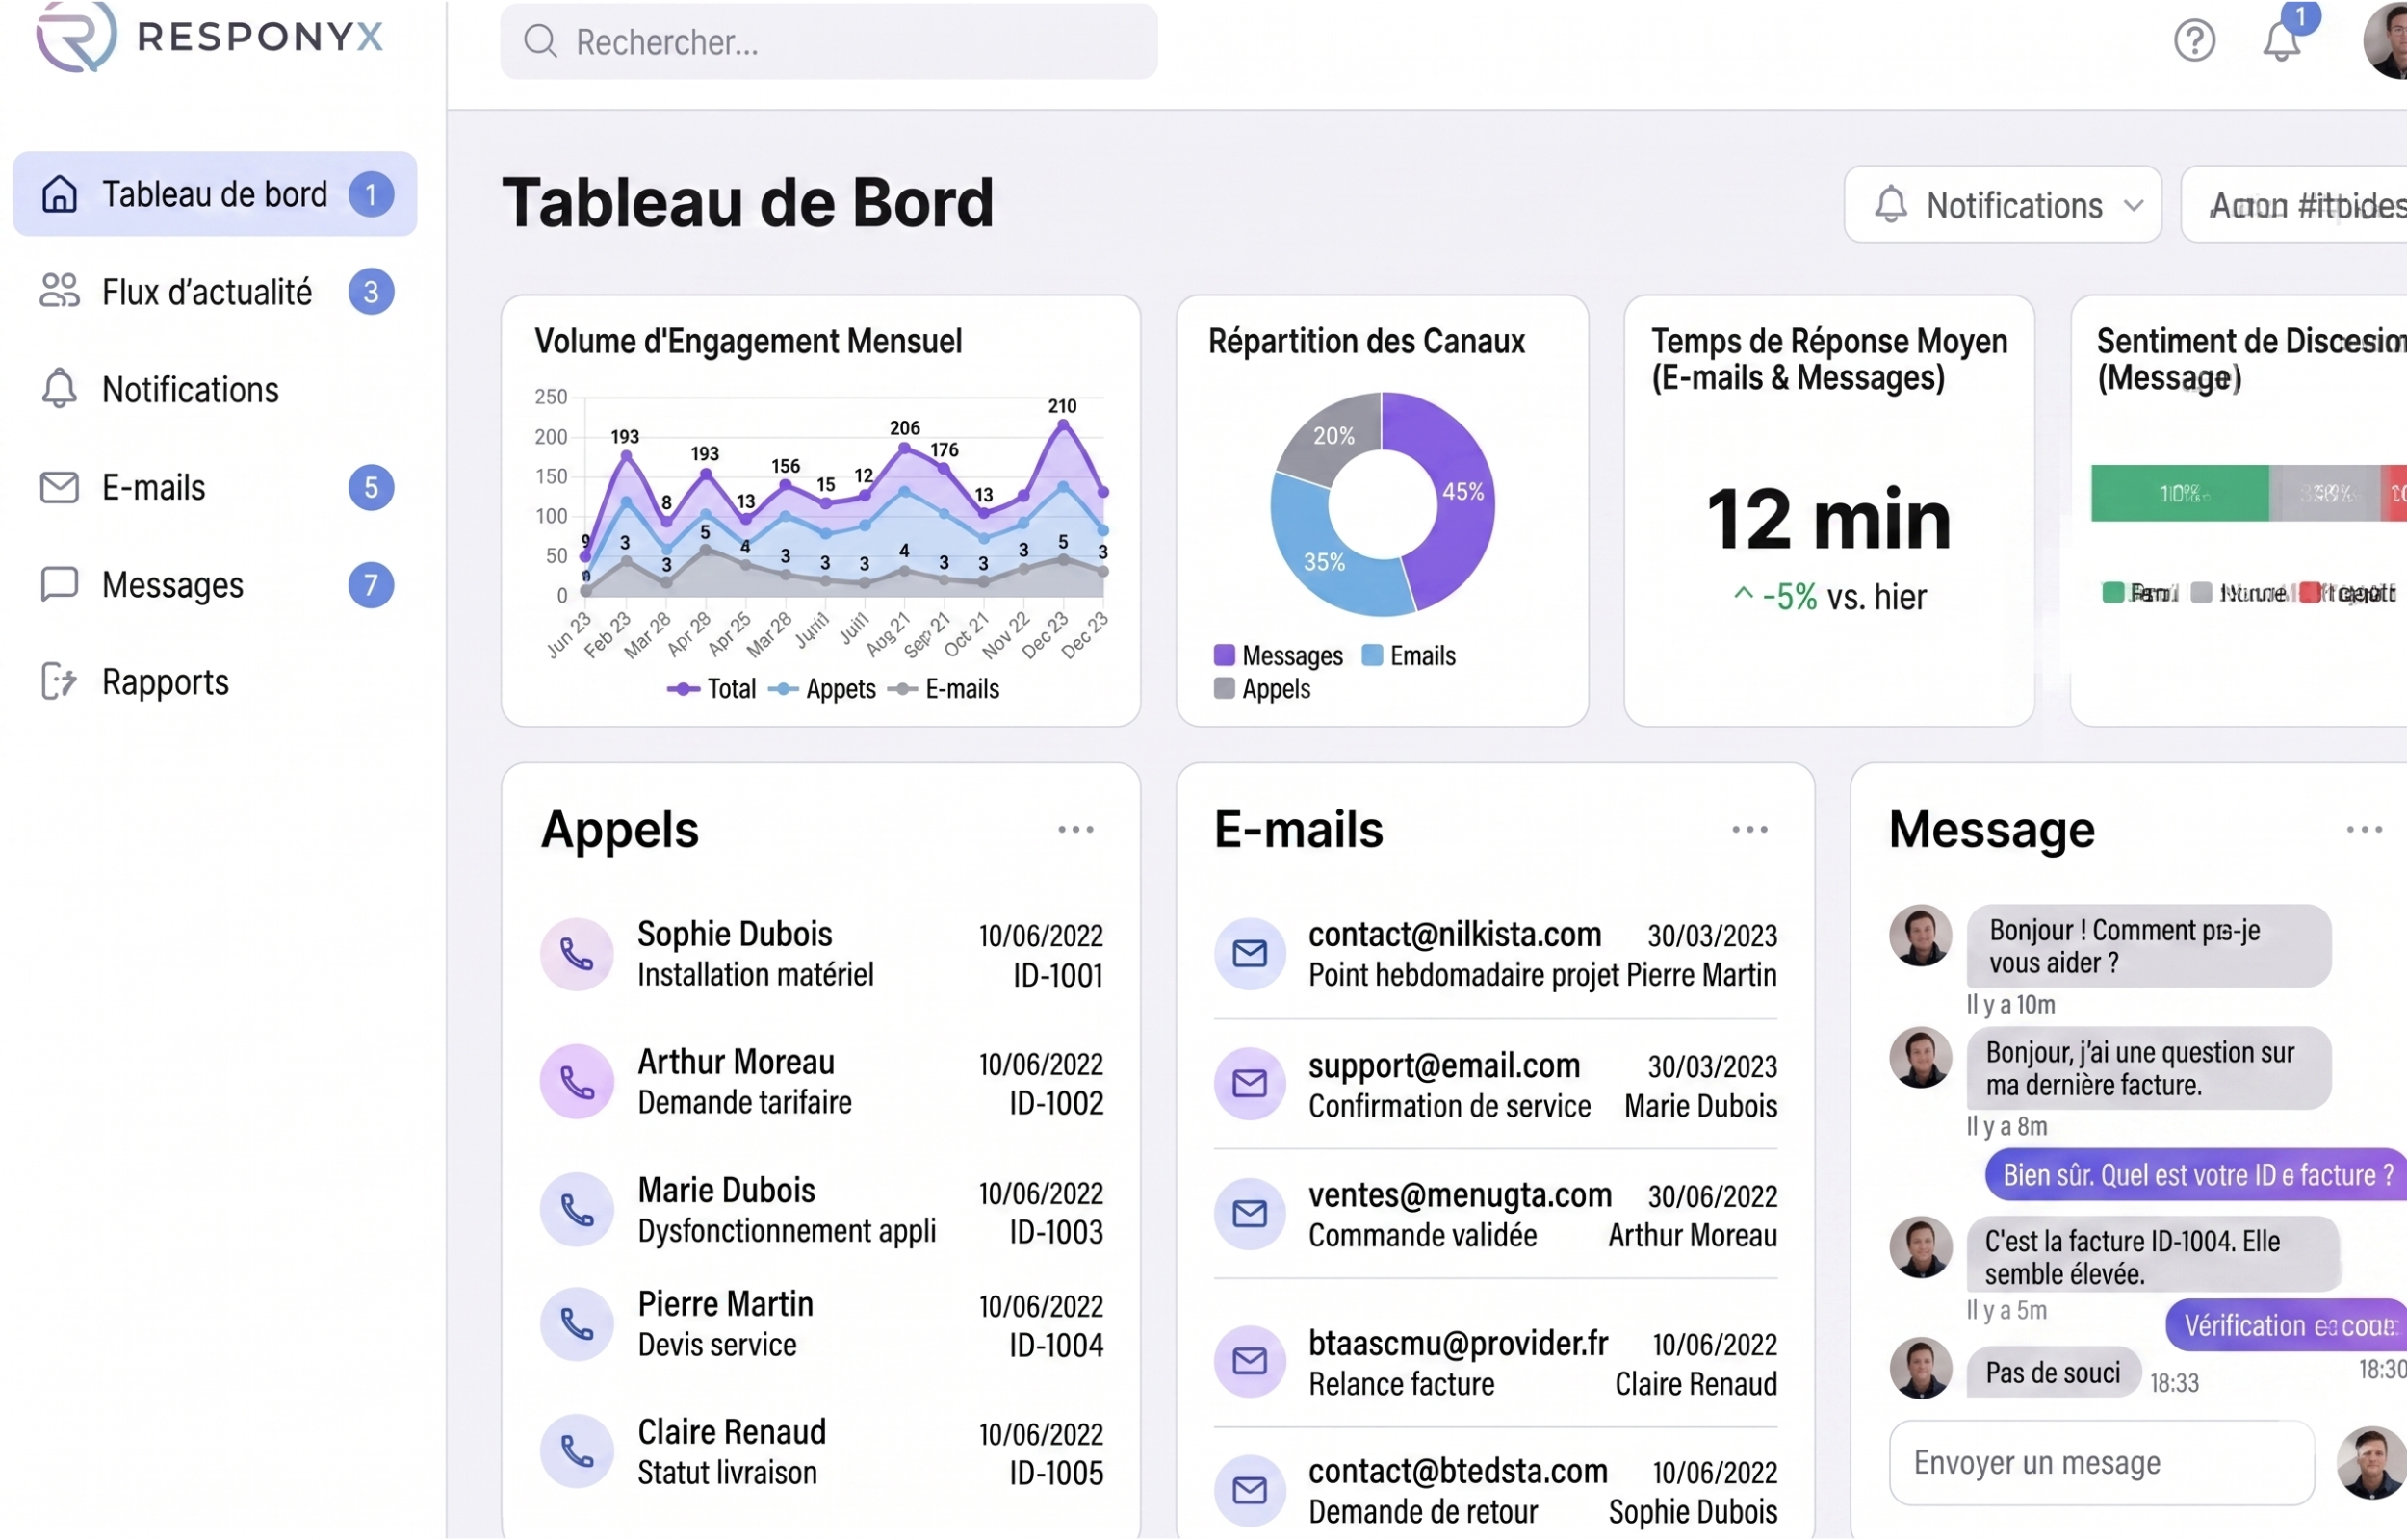The height and width of the screenshot is (1540, 2407).
Task: Focus the Rechercher search field
Action: pos(828,41)
